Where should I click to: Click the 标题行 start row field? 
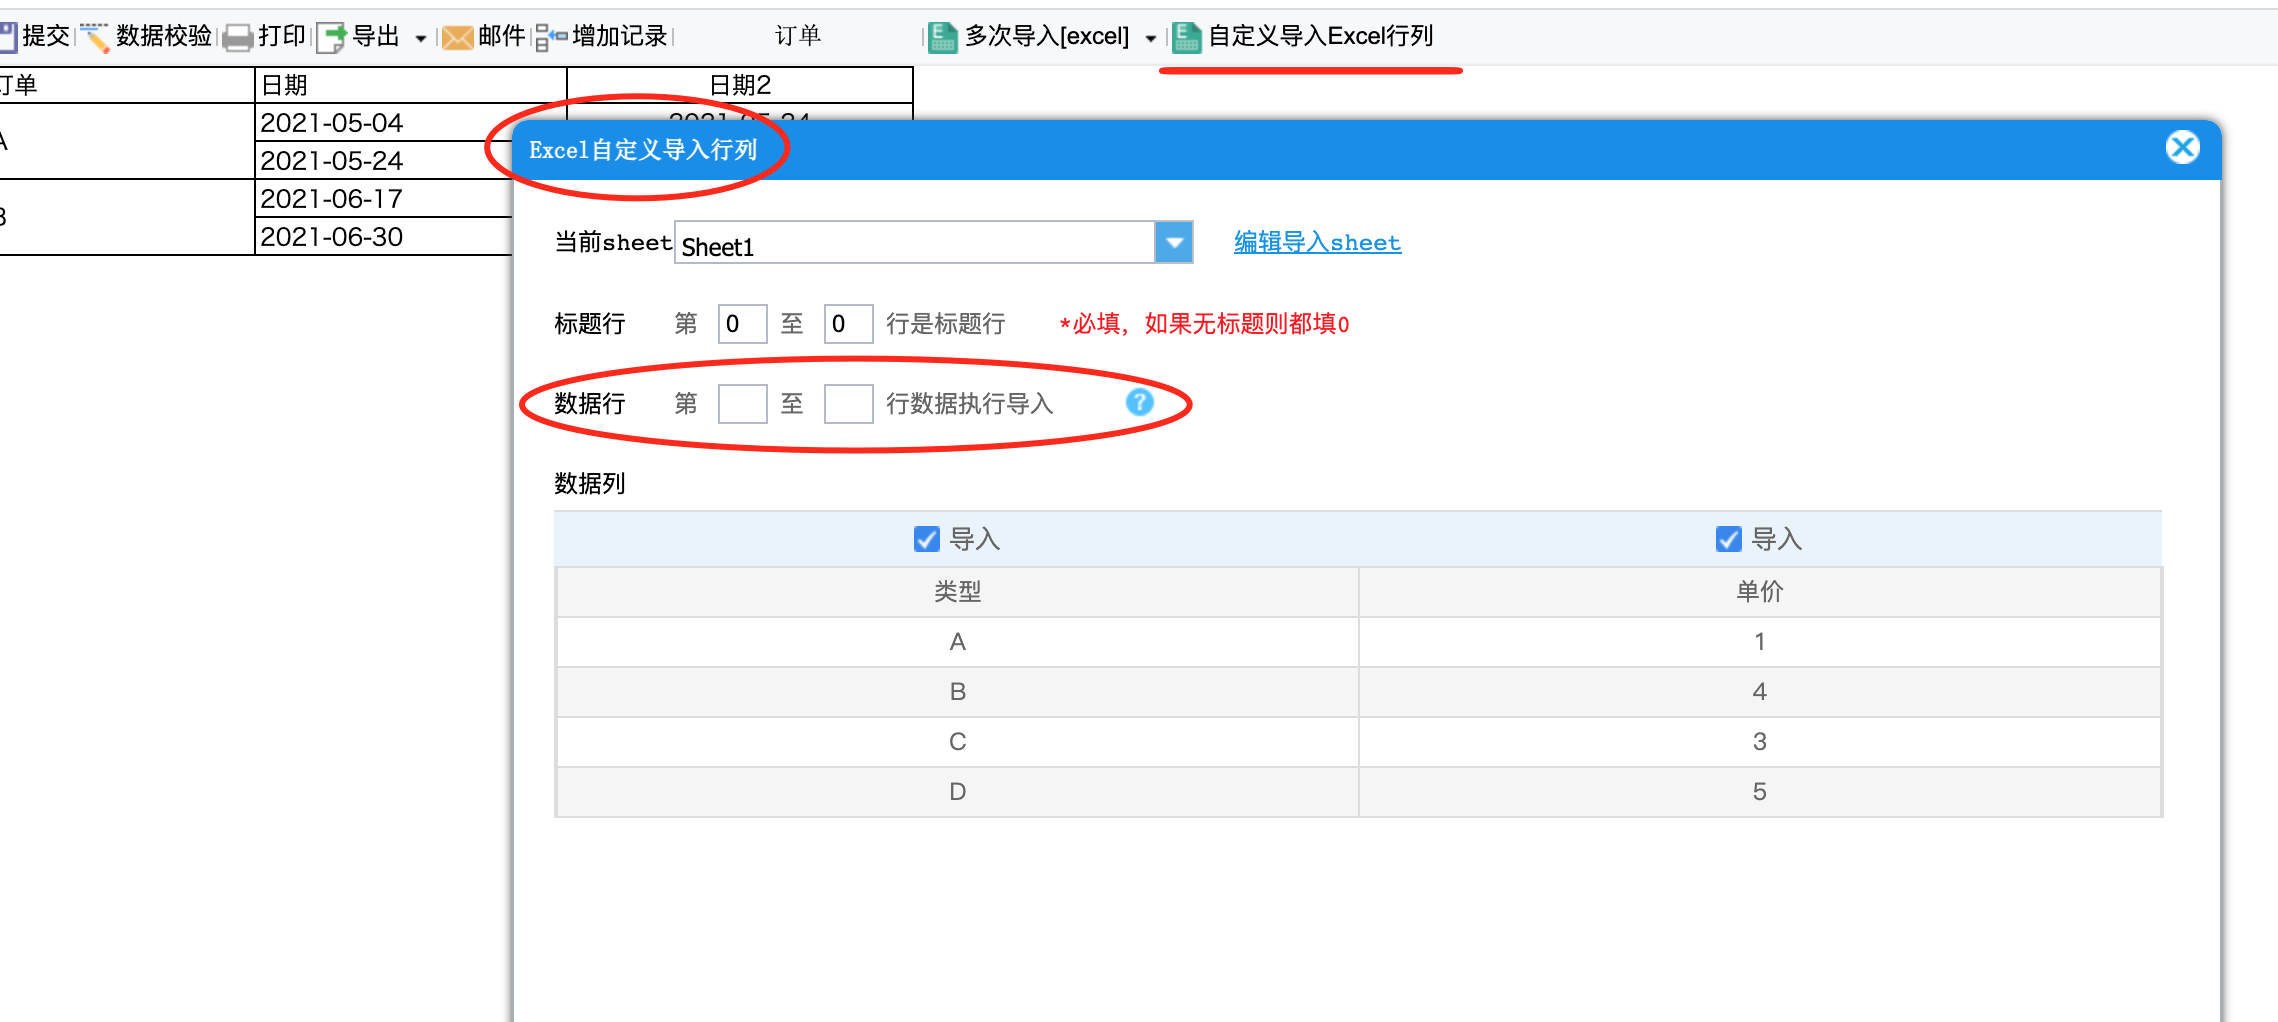point(742,324)
